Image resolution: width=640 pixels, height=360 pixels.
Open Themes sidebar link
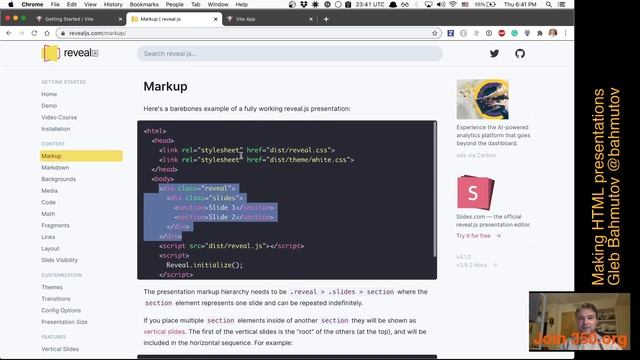pos(52,287)
